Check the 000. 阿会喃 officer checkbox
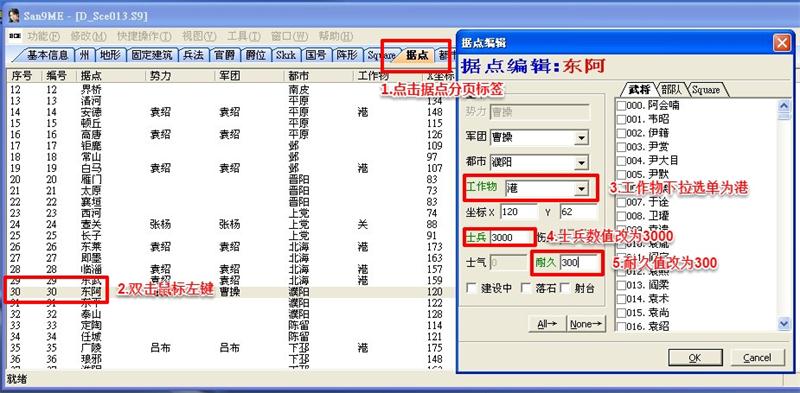This screenshot has height=393, width=800. tap(621, 106)
